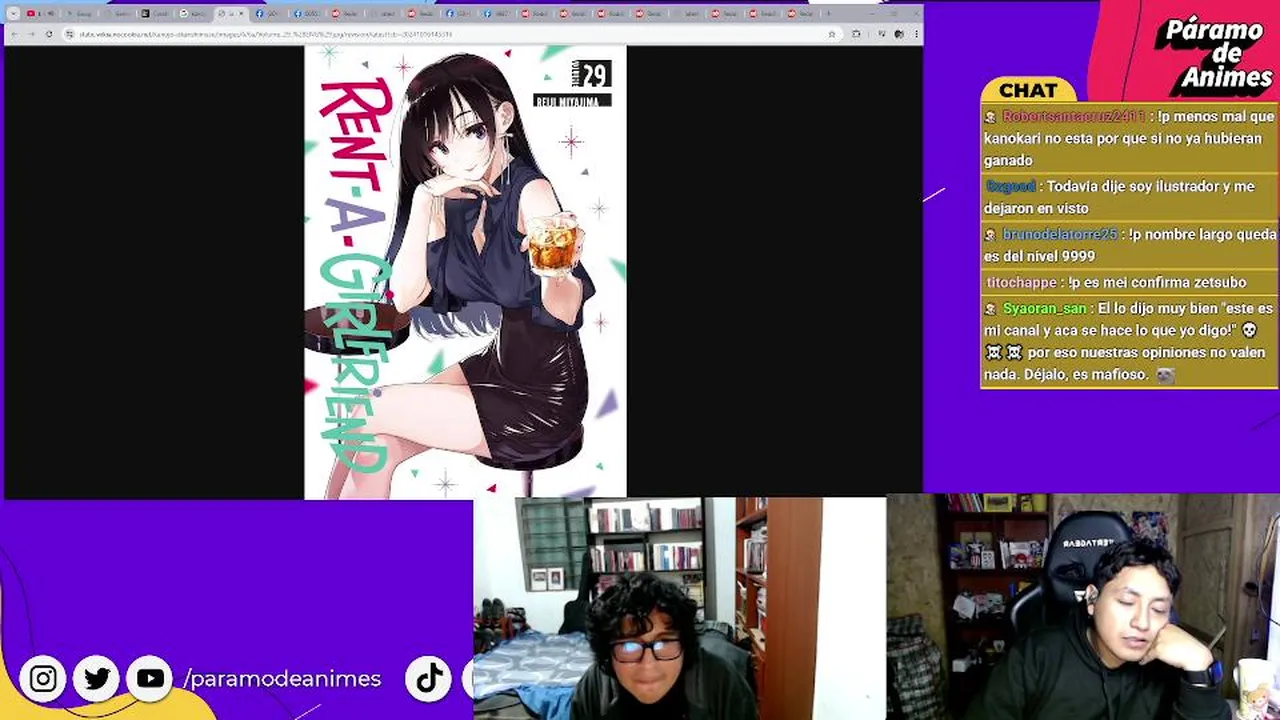Open a new browser tab with plus
Screen dimensions: 1280x720
[x=828, y=14]
